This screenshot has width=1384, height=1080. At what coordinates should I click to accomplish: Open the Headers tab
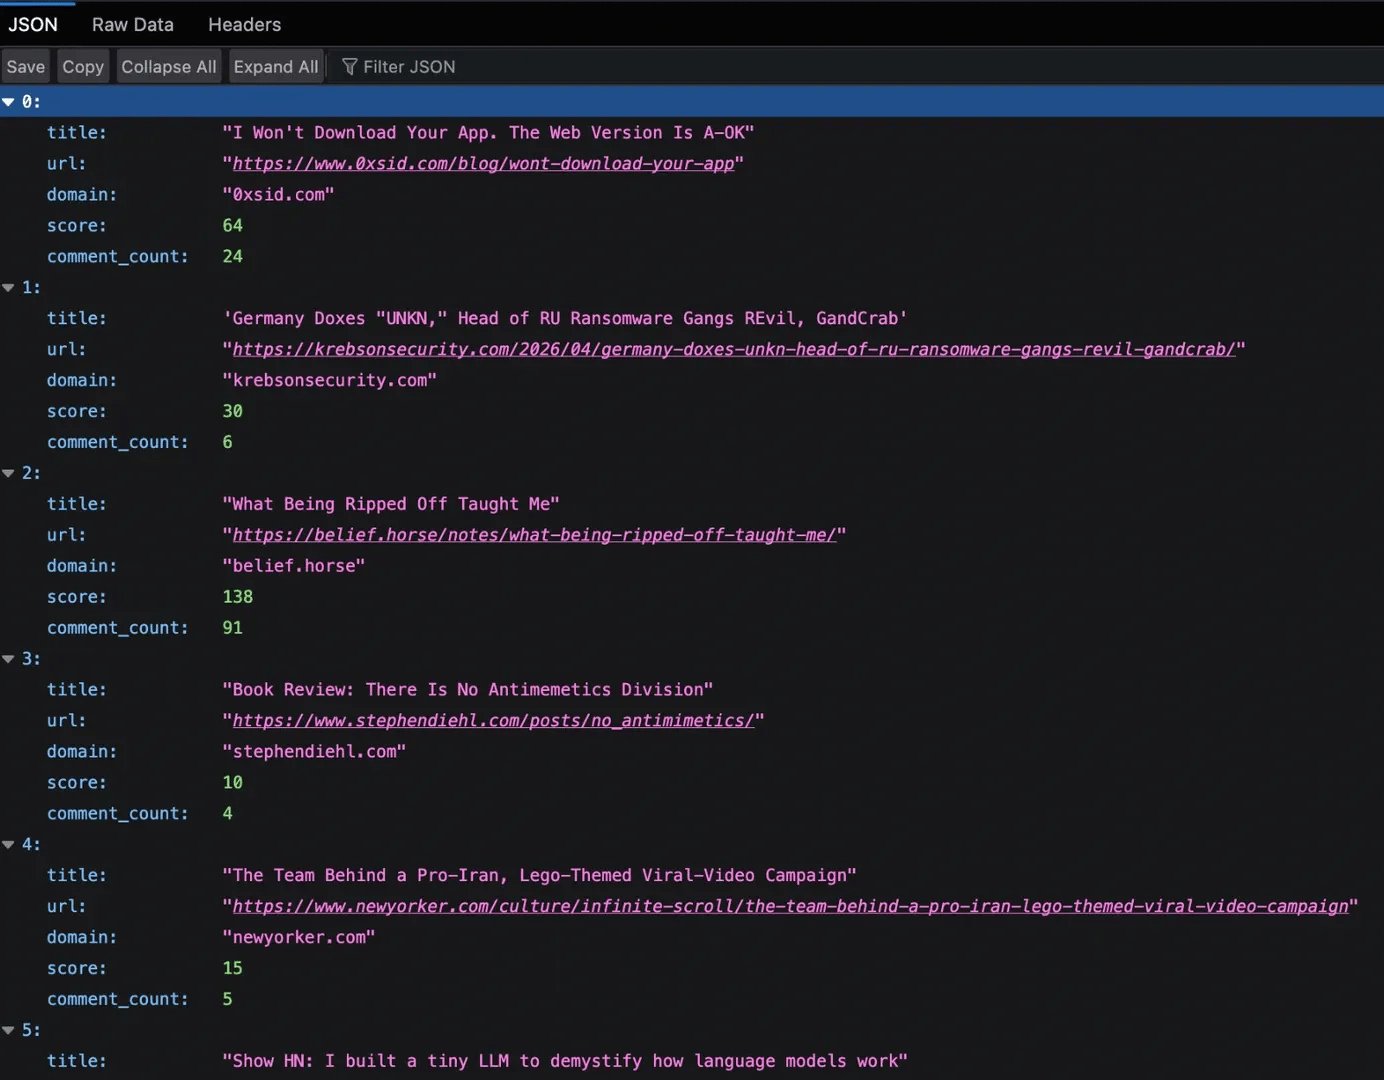pyautogui.click(x=244, y=24)
